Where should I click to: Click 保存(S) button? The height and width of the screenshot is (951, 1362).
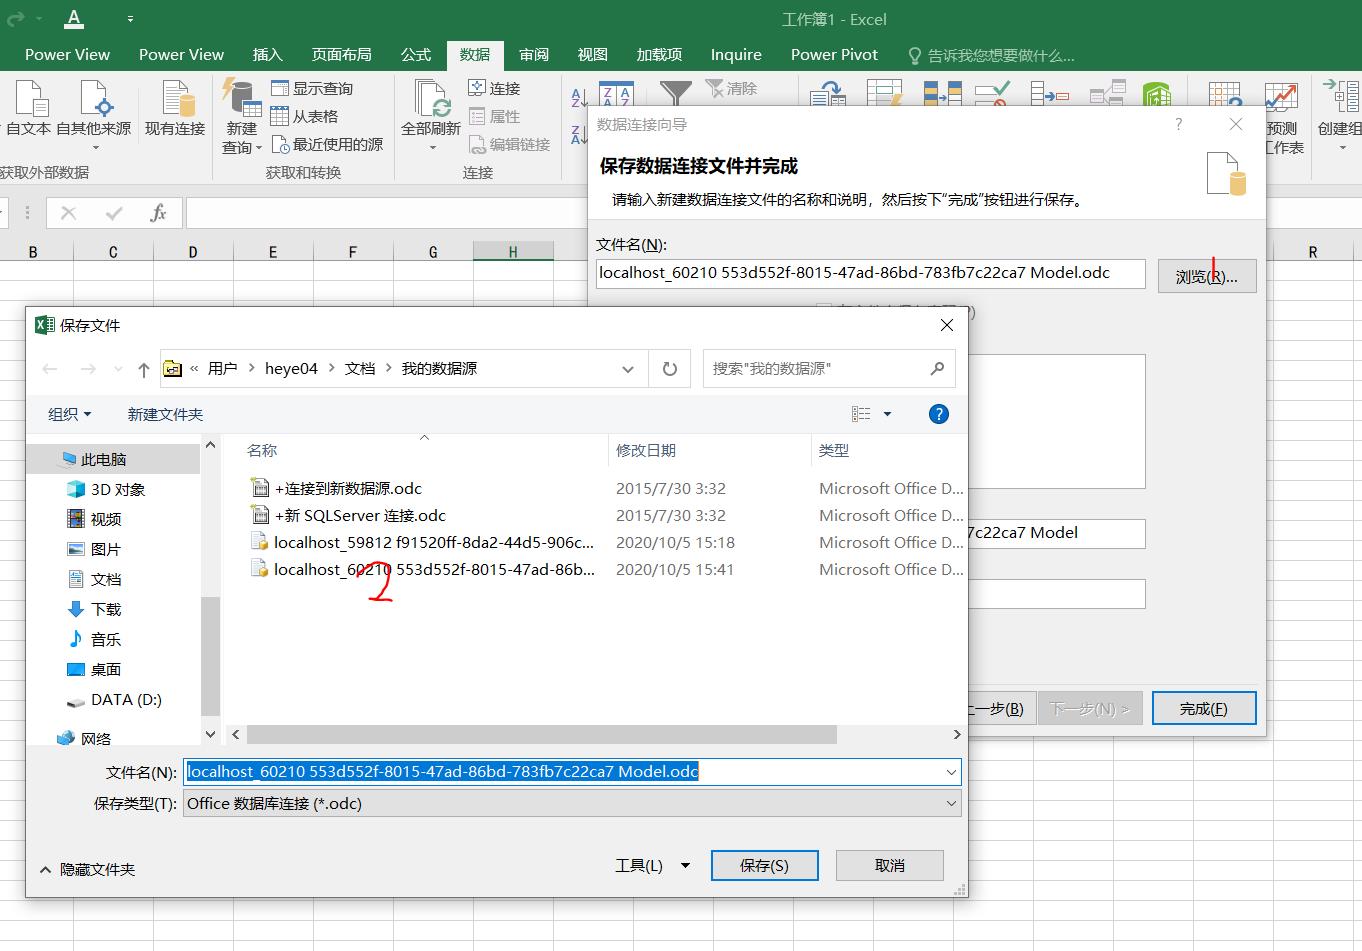765,866
